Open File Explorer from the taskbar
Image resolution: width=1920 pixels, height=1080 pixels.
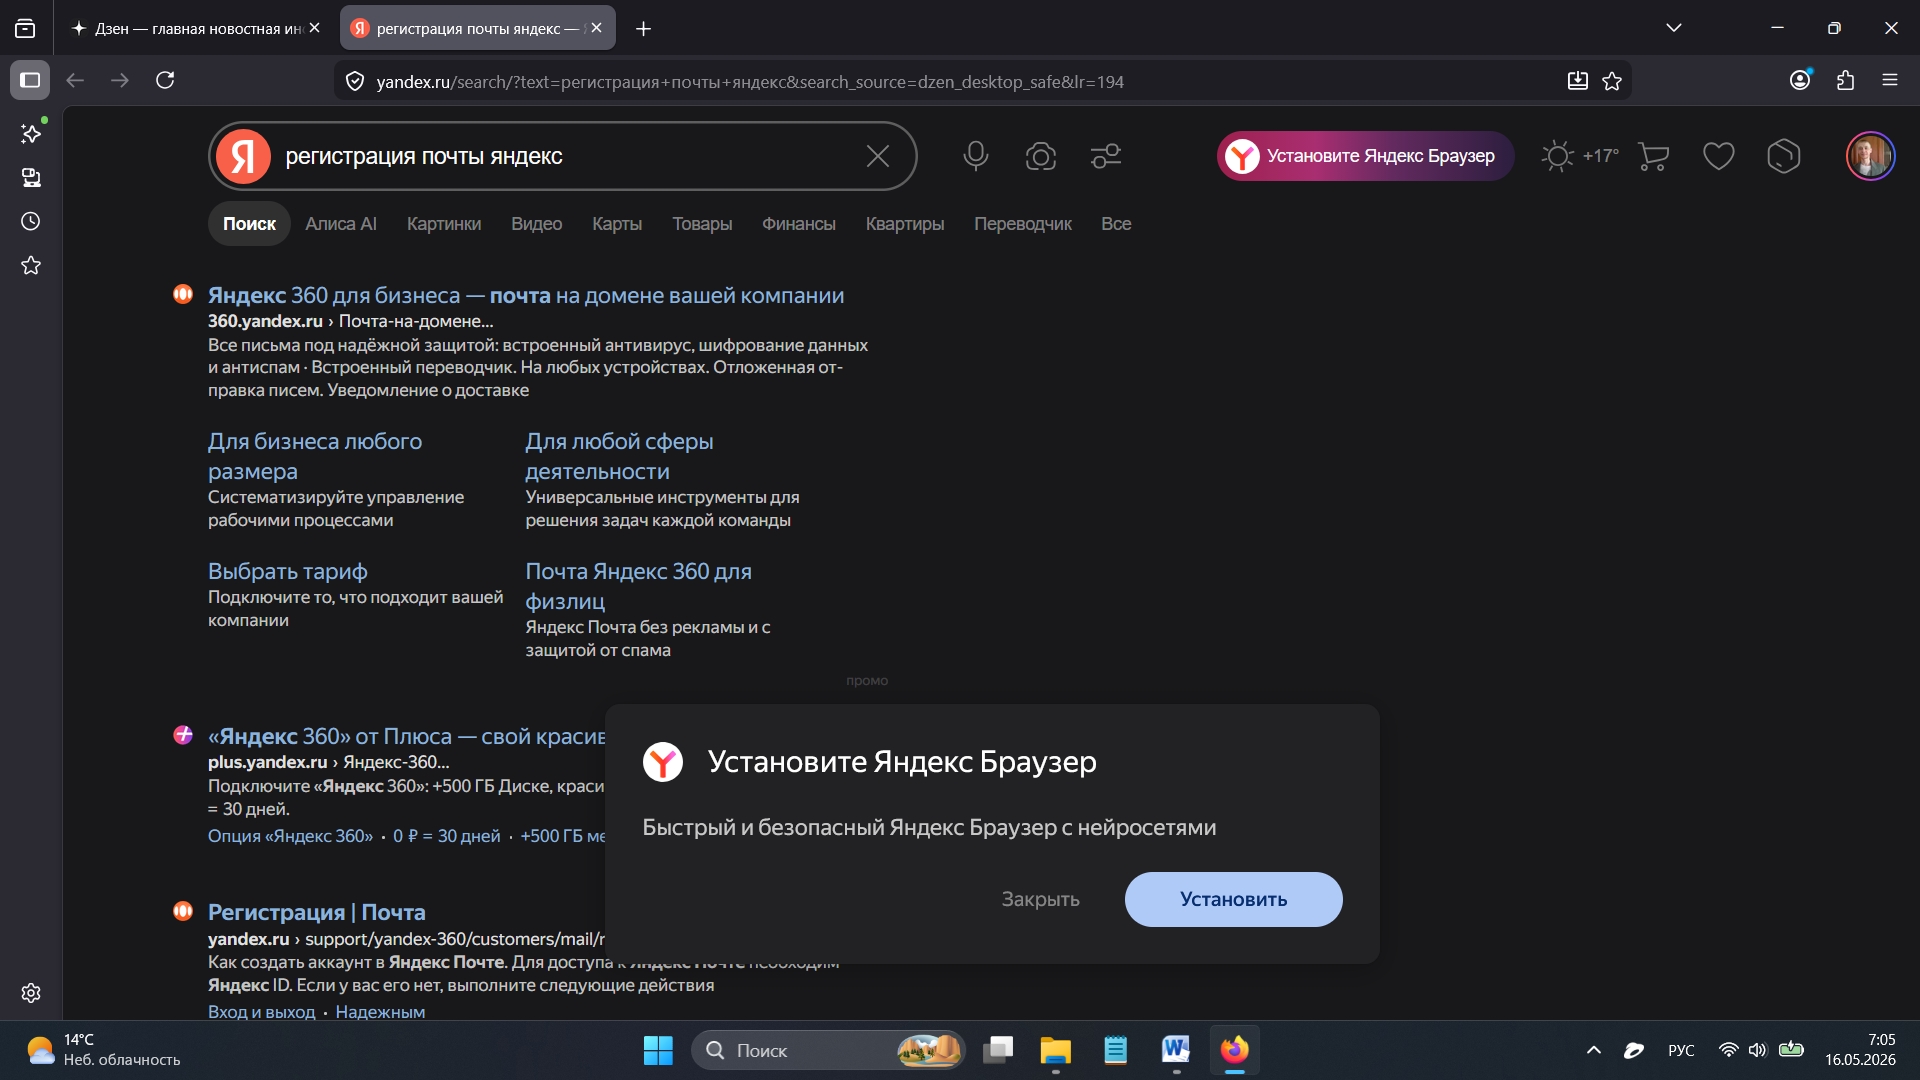(x=1055, y=1050)
